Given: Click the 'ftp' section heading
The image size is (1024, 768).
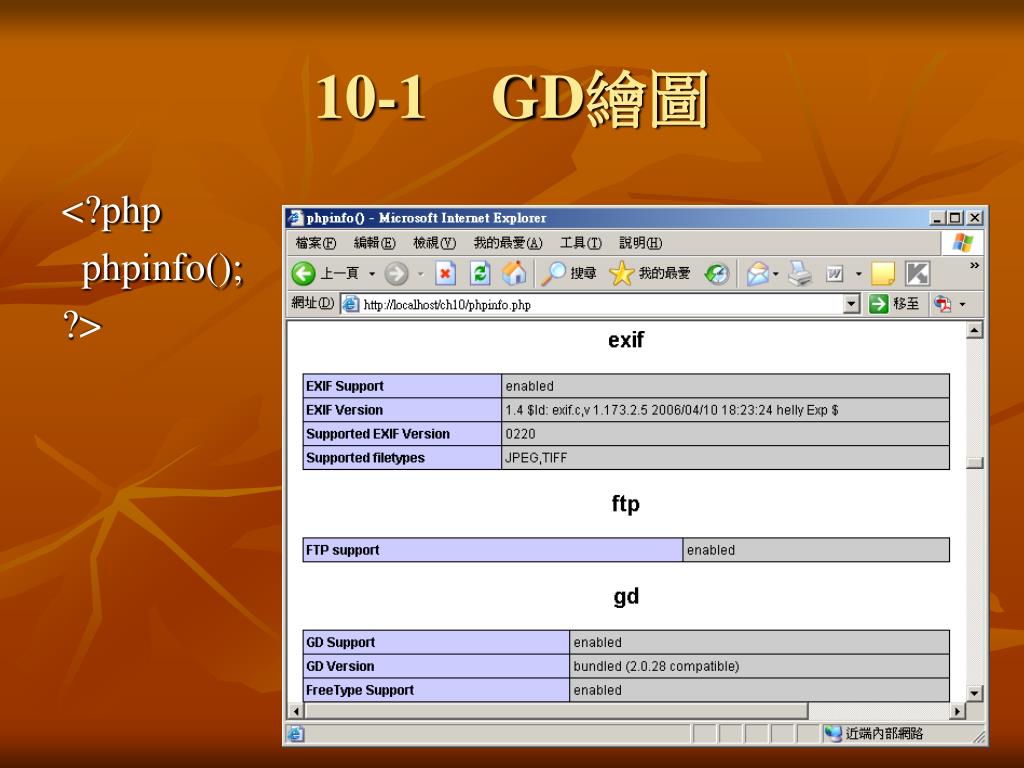Looking at the screenshot, I should pos(626,504).
